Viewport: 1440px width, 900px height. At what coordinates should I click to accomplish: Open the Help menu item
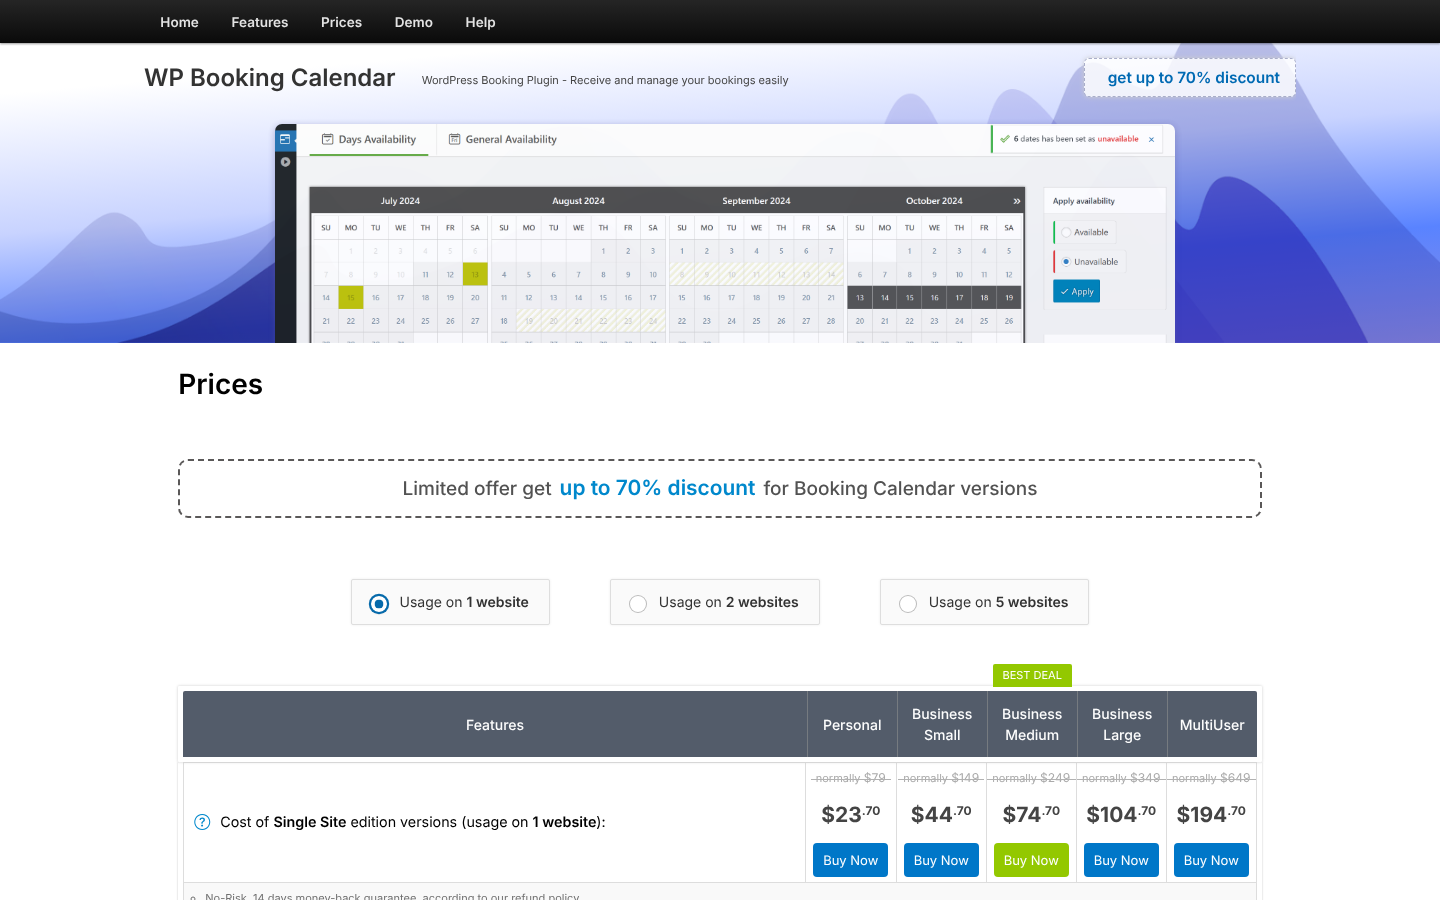480,22
